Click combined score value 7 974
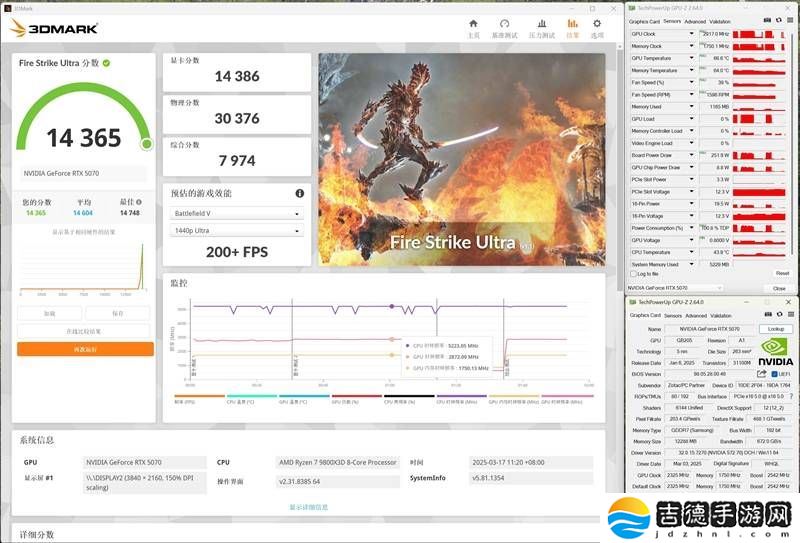 (x=237, y=161)
